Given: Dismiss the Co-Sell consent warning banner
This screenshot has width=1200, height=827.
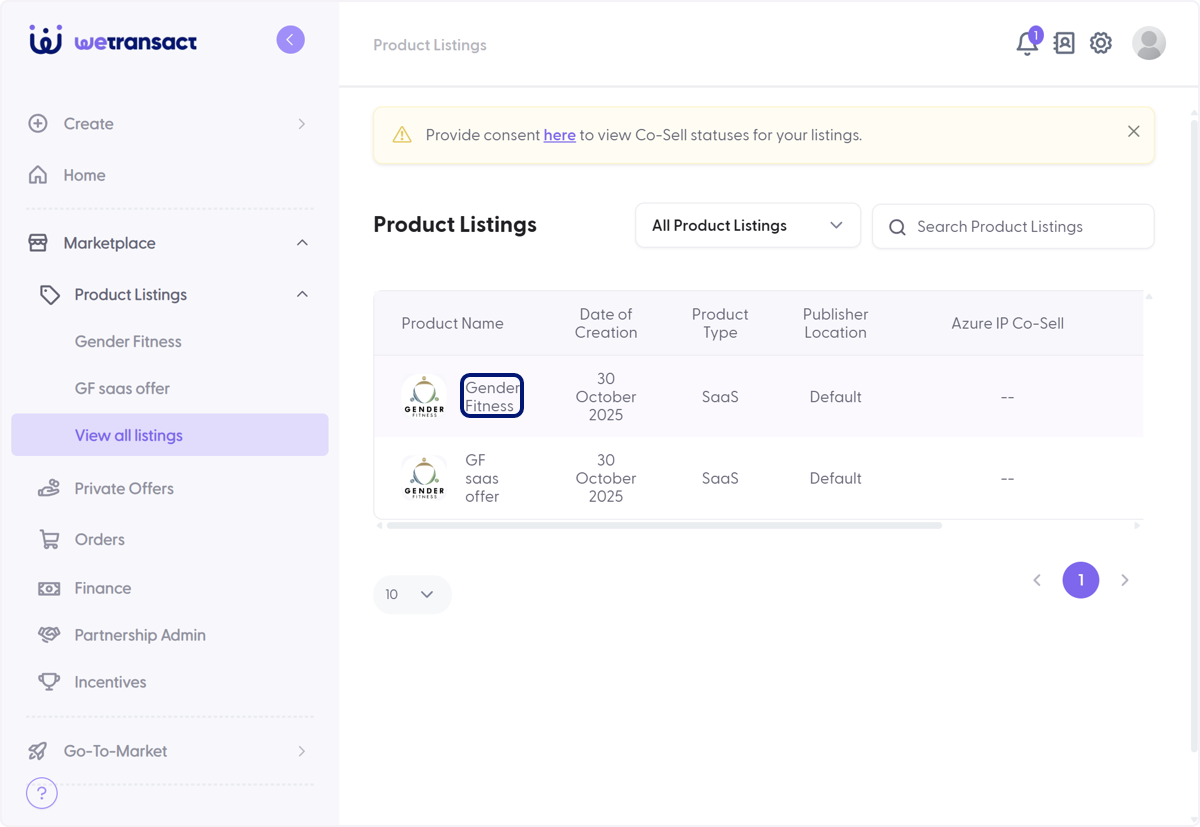Looking at the screenshot, I should [x=1133, y=131].
